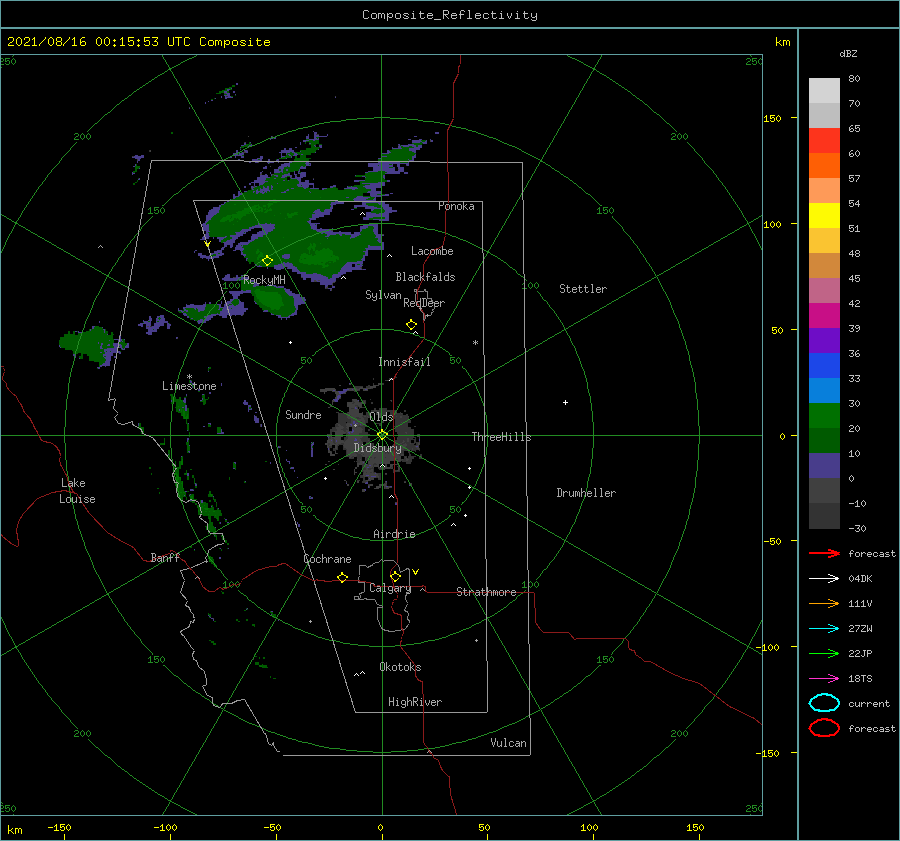900x841 pixels.
Task: Click the white 04DK arrow icon
Action: tap(824, 579)
